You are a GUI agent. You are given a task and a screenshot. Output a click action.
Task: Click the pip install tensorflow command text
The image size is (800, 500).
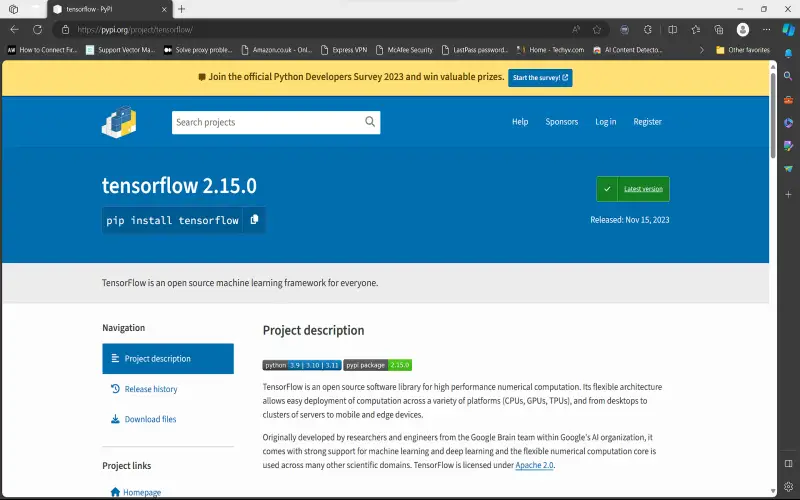[172, 220]
